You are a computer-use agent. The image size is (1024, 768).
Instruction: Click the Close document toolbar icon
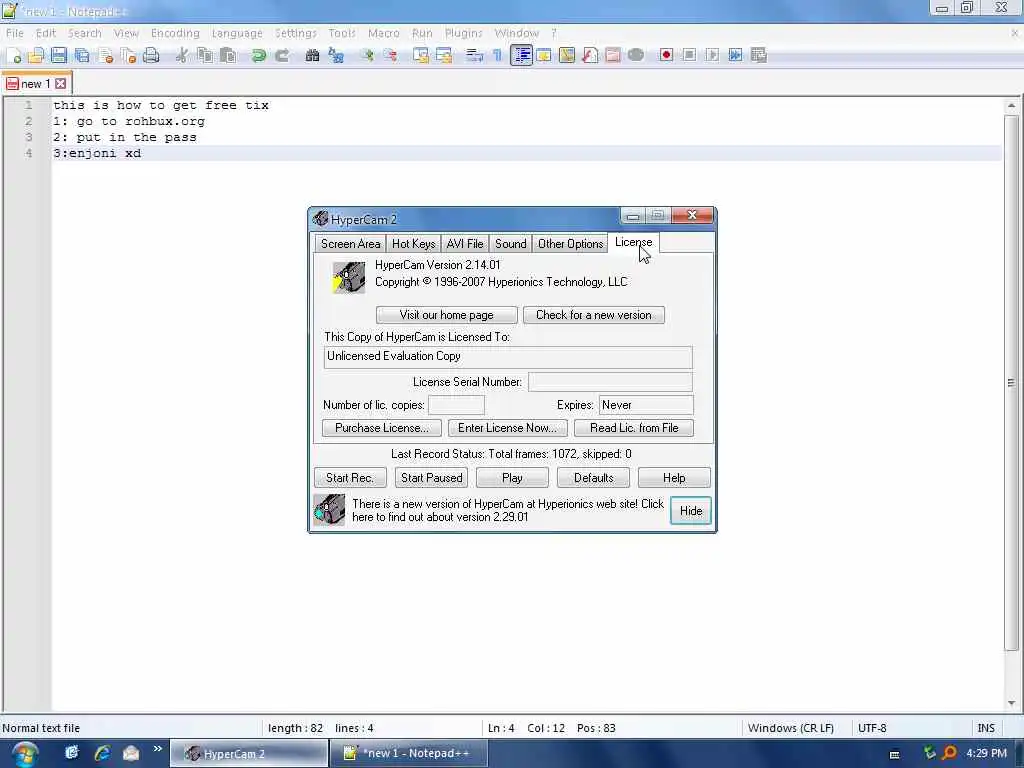(106, 56)
